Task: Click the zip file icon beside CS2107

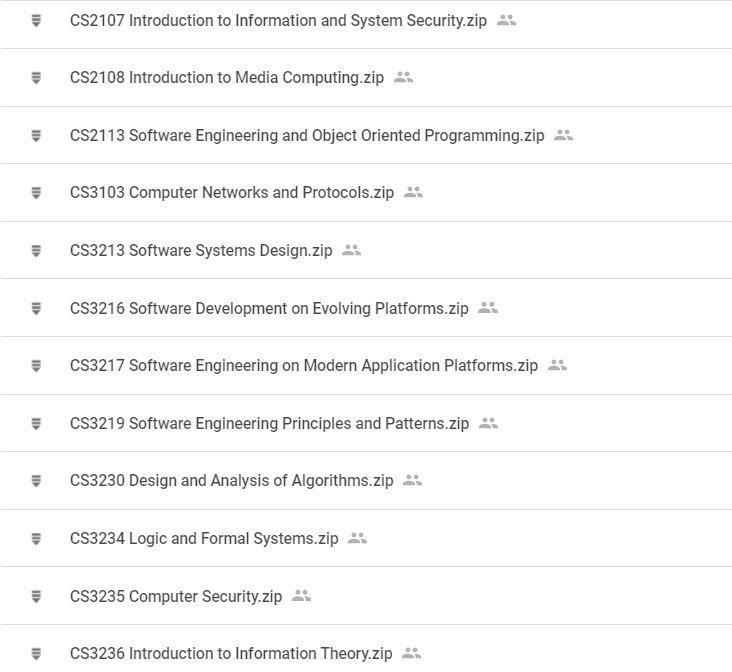Action: (36, 20)
